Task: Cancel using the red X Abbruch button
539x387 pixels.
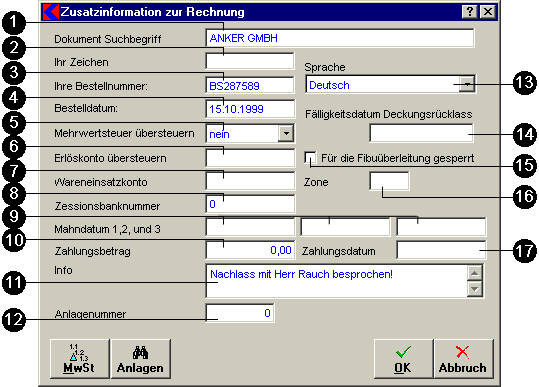Action: (463, 359)
